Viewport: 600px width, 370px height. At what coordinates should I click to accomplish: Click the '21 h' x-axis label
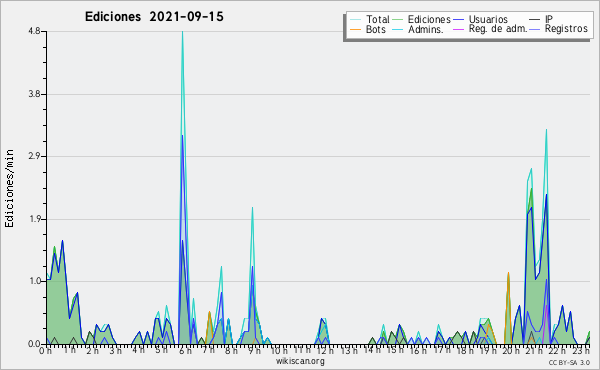coord(534,350)
